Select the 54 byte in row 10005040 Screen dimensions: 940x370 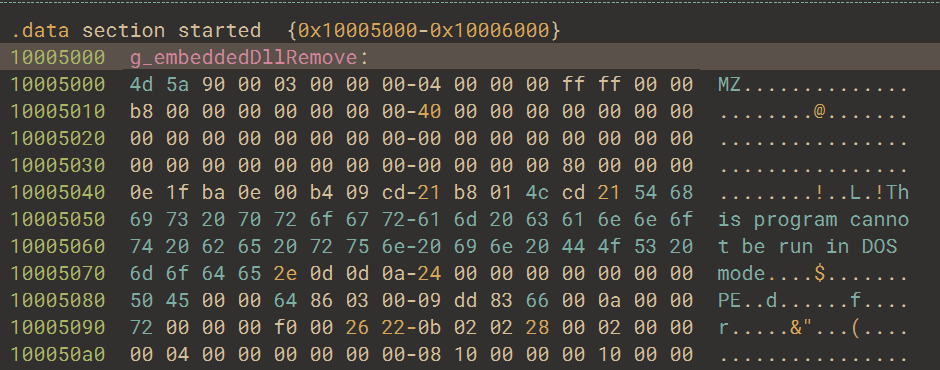pos(646,192)
